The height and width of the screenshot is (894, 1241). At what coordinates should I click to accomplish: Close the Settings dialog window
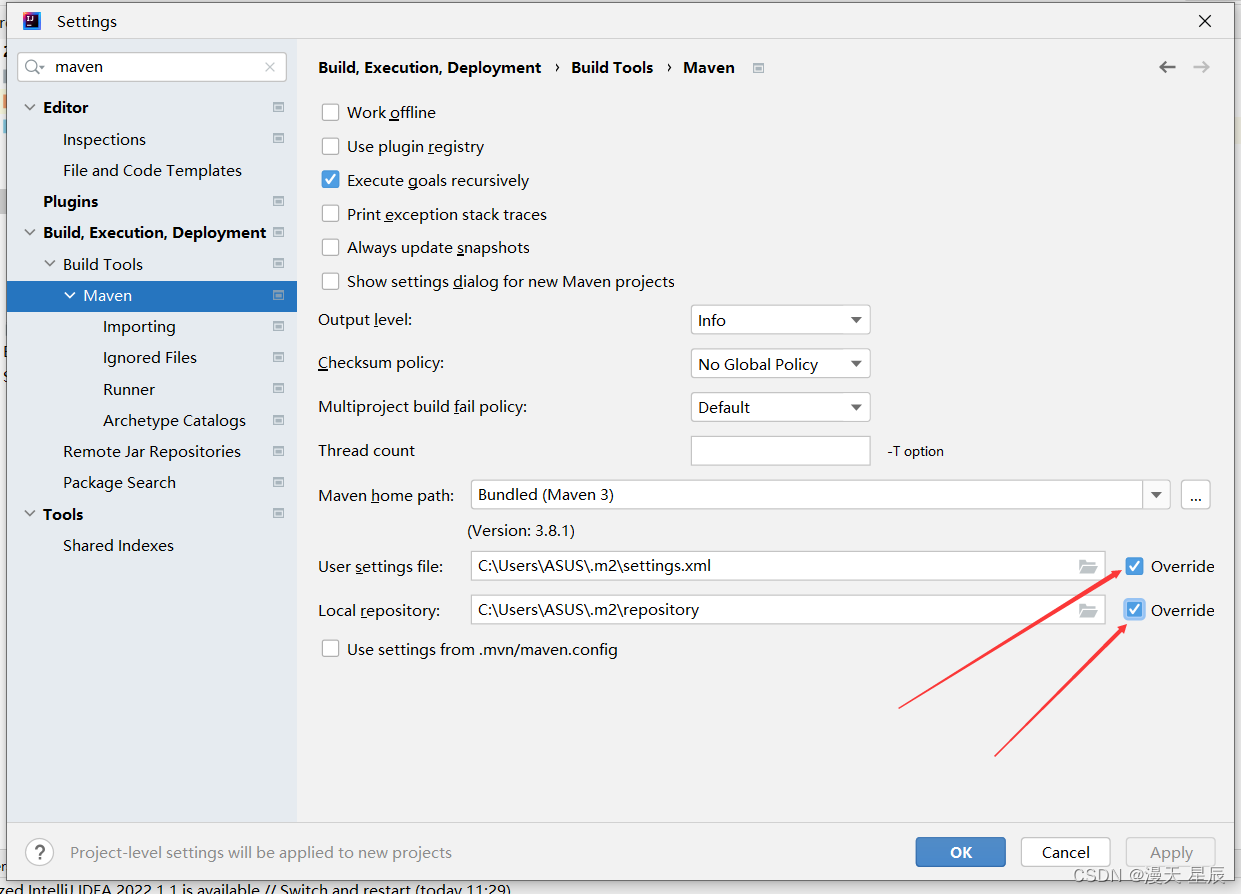click(x=1205, y=21)
